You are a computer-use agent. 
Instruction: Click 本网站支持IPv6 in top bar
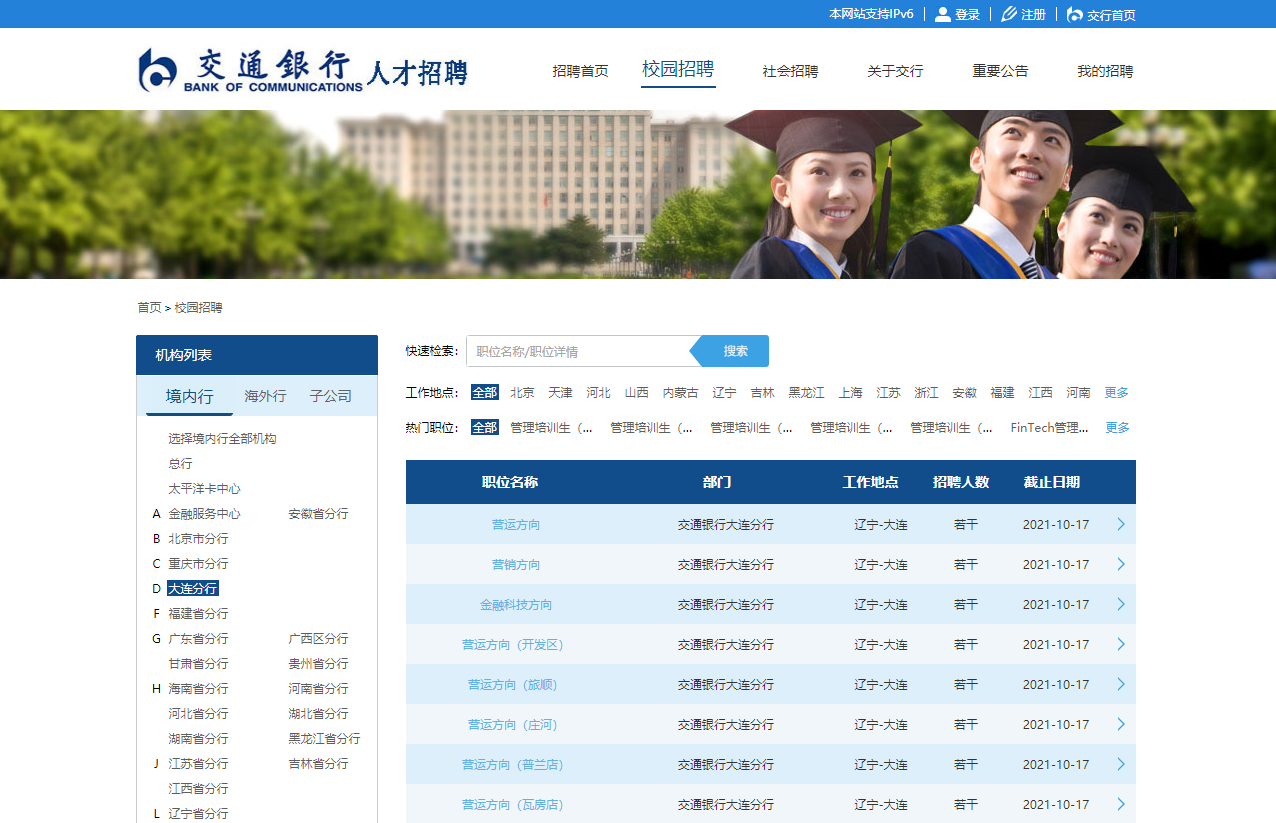[871, 14]
